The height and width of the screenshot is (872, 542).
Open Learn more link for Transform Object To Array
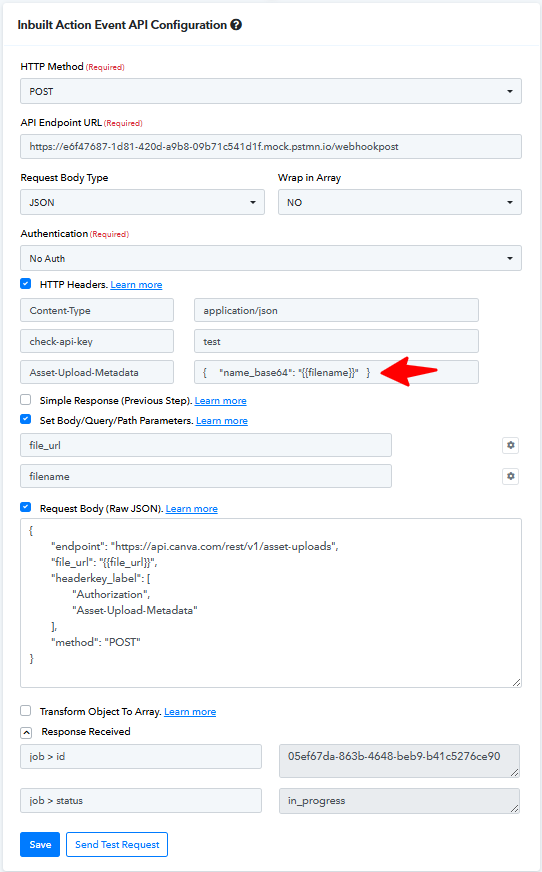190,712
